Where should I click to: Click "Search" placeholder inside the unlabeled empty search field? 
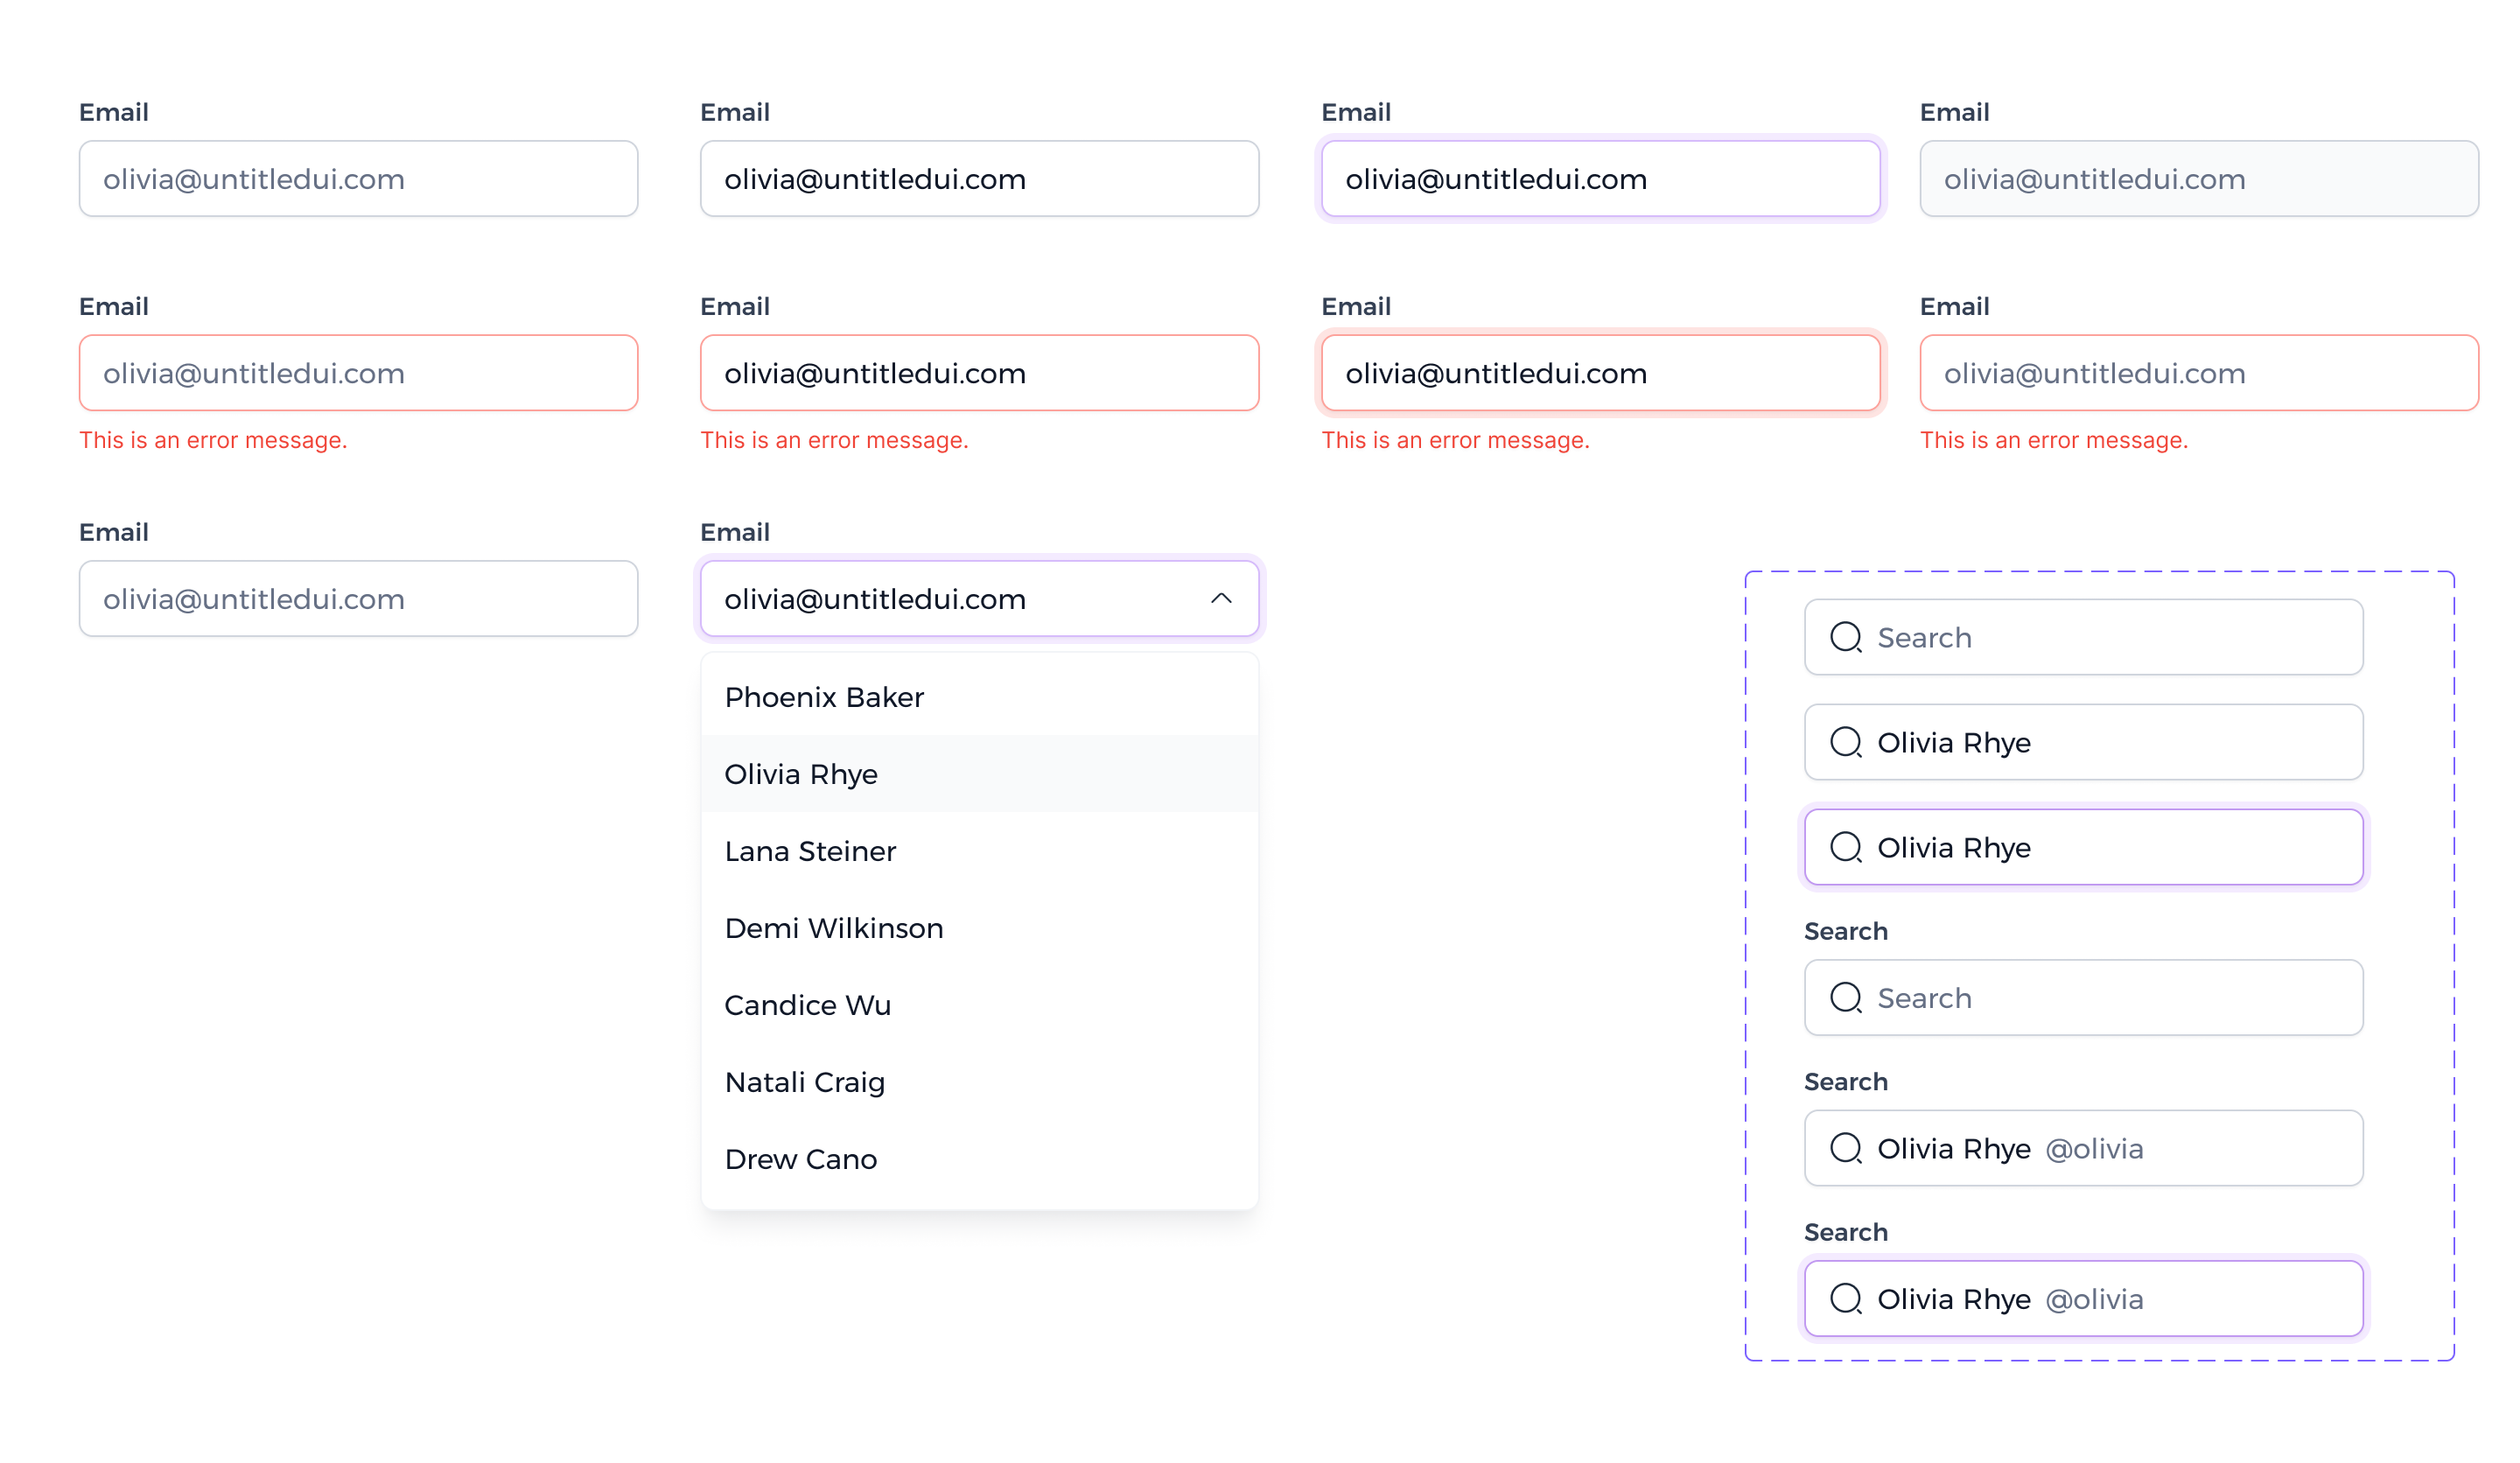[x=1924, y=637]
